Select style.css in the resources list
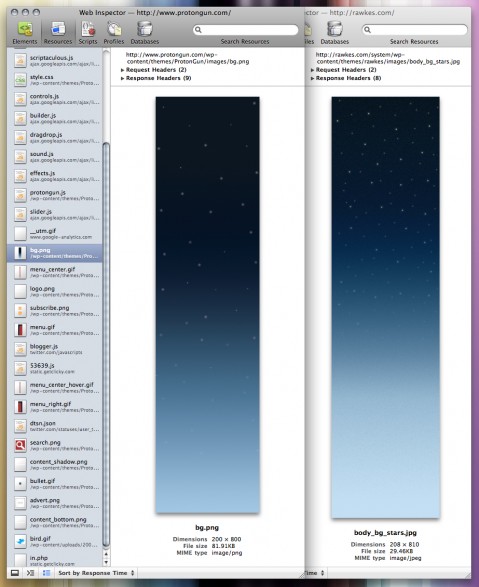Screen dimensions: 479x587 click(x=55, y=80)
